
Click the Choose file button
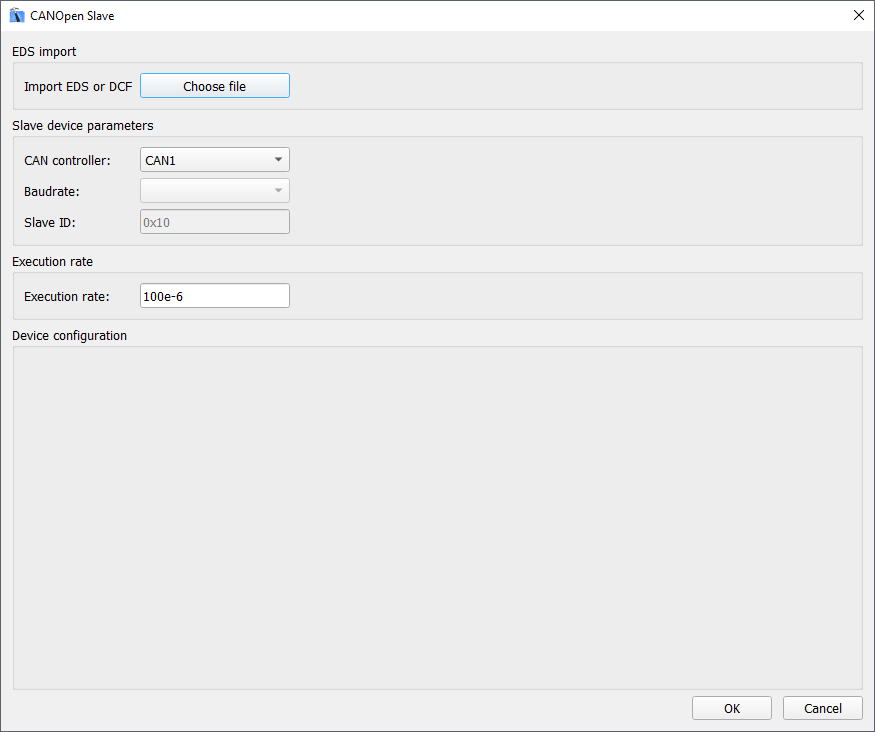tap(214, 86)
